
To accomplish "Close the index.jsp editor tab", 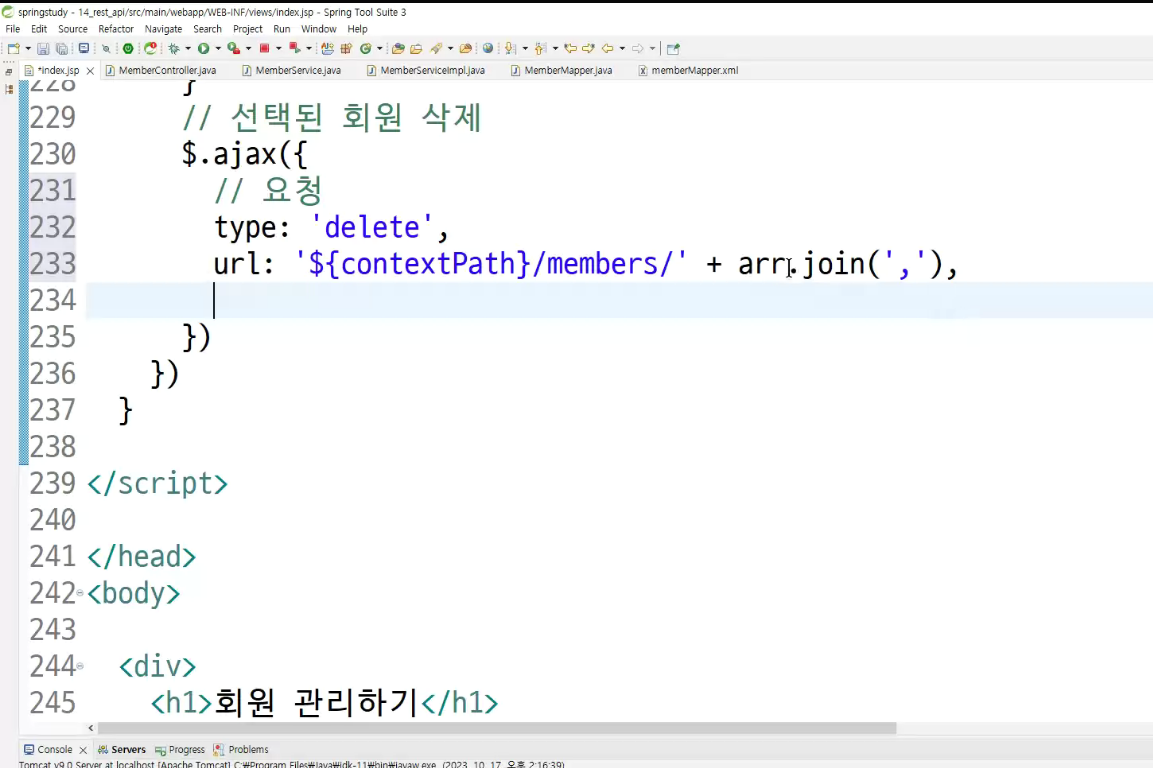I will 90,71.
